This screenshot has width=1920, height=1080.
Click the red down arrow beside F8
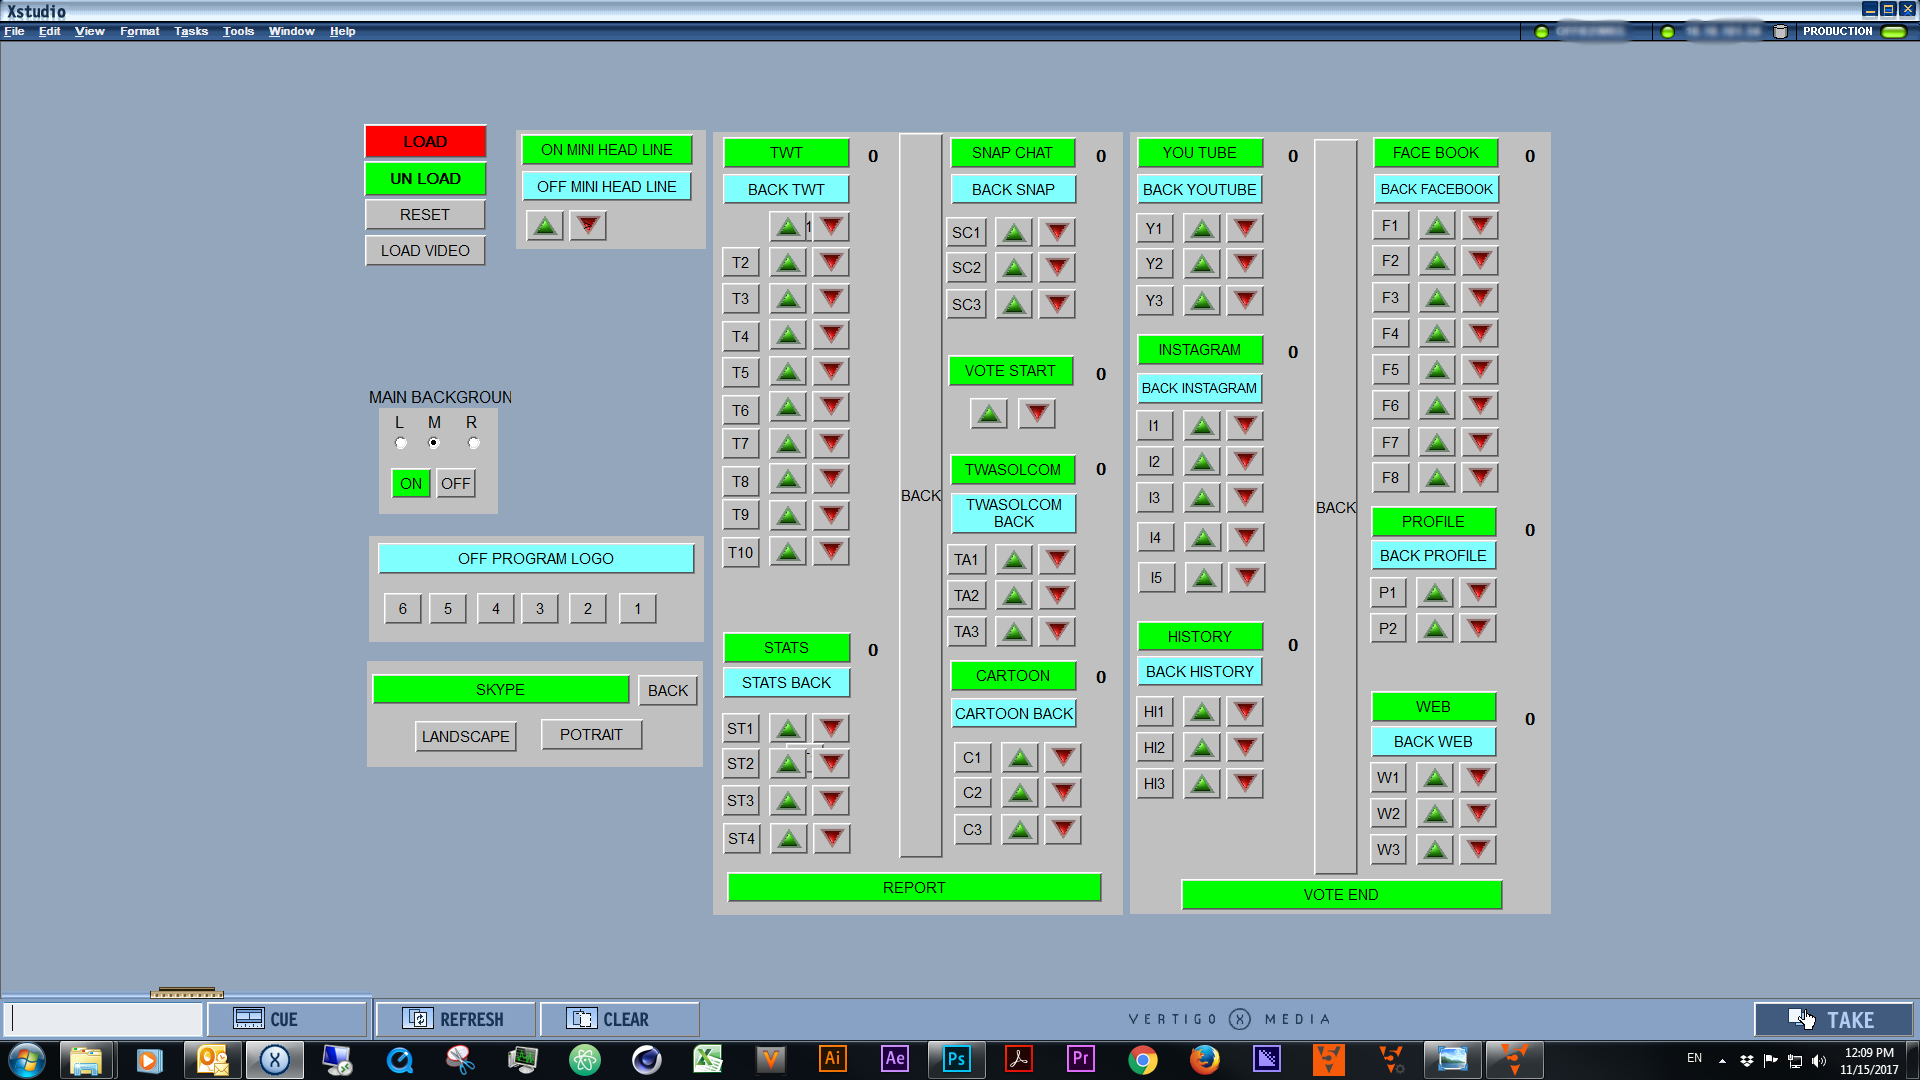[x=1480, y=478]
